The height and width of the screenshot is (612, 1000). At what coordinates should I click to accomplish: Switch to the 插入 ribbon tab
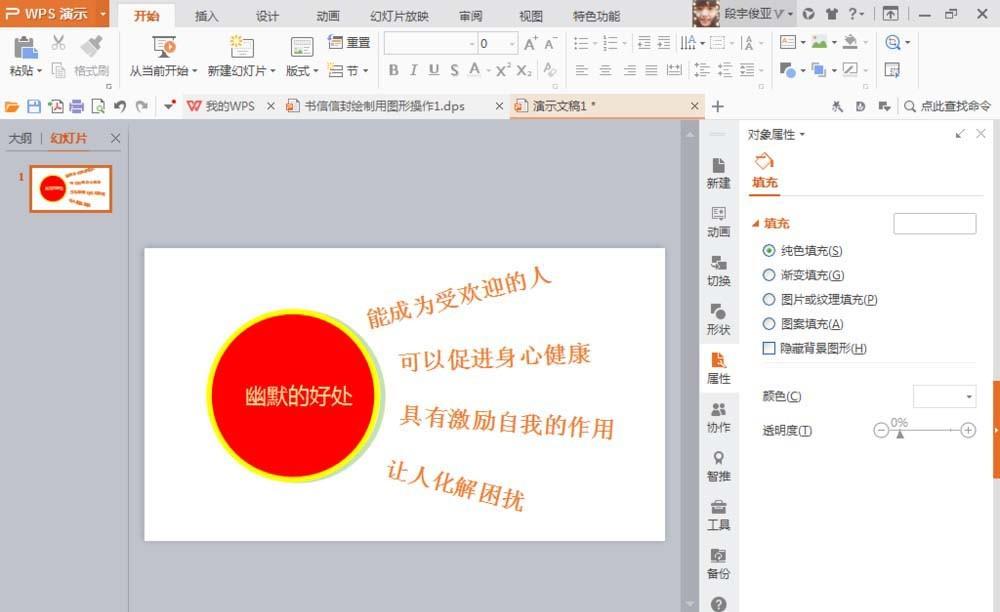206,15
